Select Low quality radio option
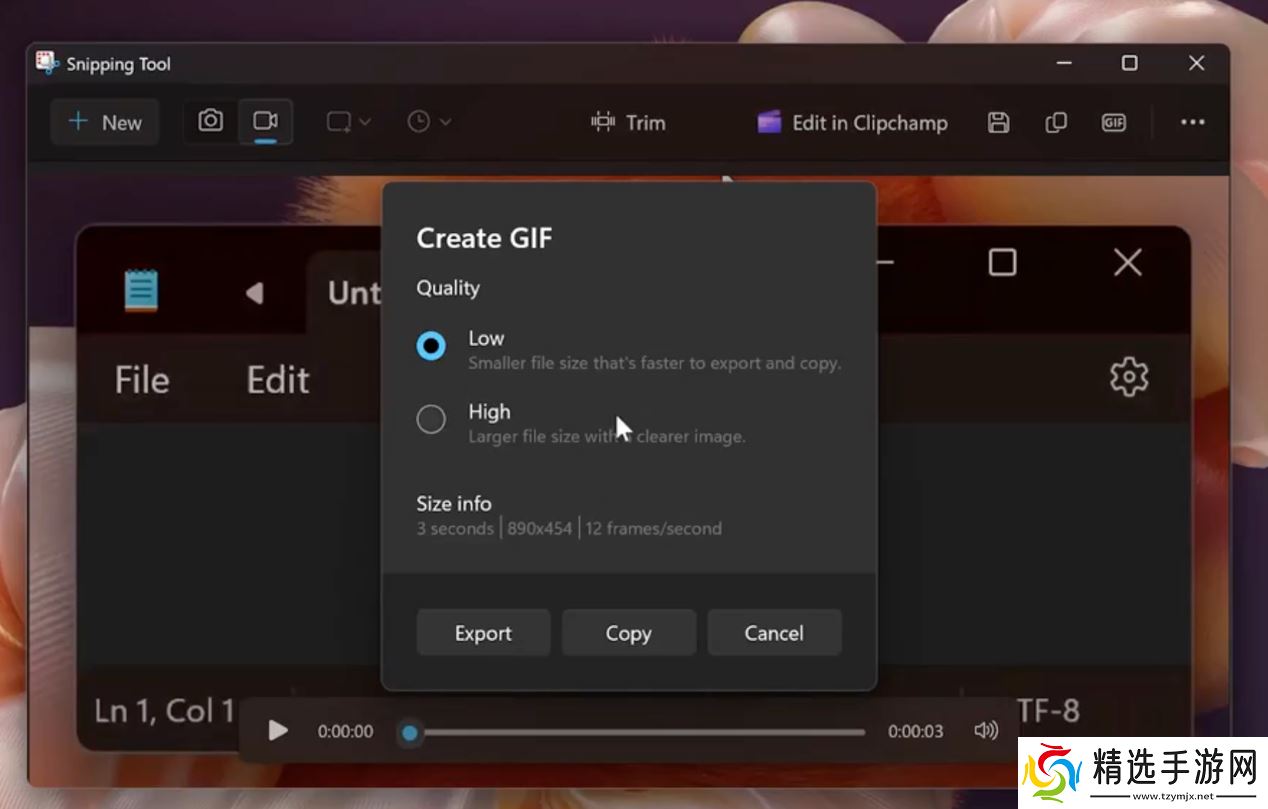Image resolution: width=1268 pixels, height=809 pixels. pos(431,346)
